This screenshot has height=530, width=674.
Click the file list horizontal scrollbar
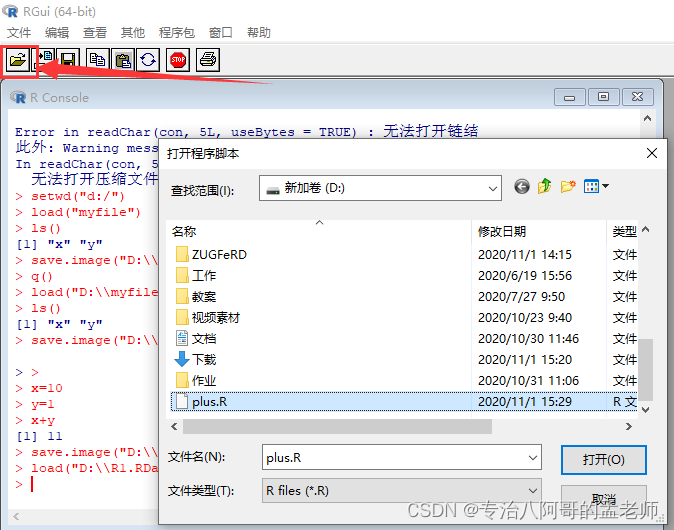[337, 426]
